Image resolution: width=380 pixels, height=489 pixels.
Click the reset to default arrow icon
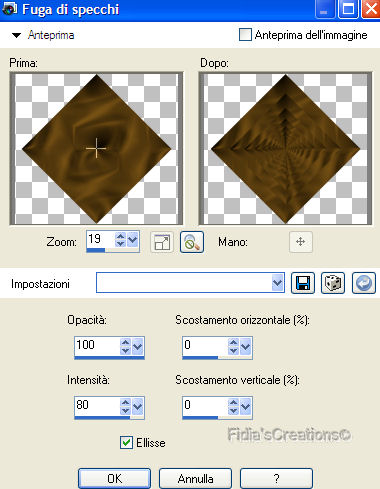[x=364, y=283]
